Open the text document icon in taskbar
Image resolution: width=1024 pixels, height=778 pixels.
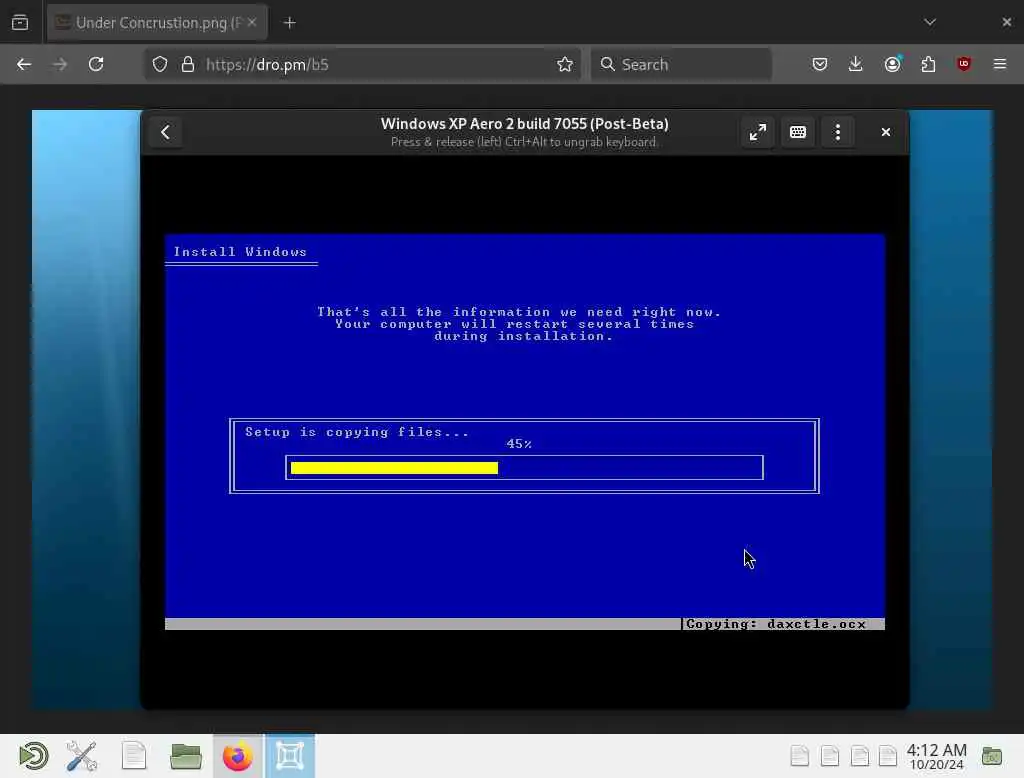tap(134, 756)
